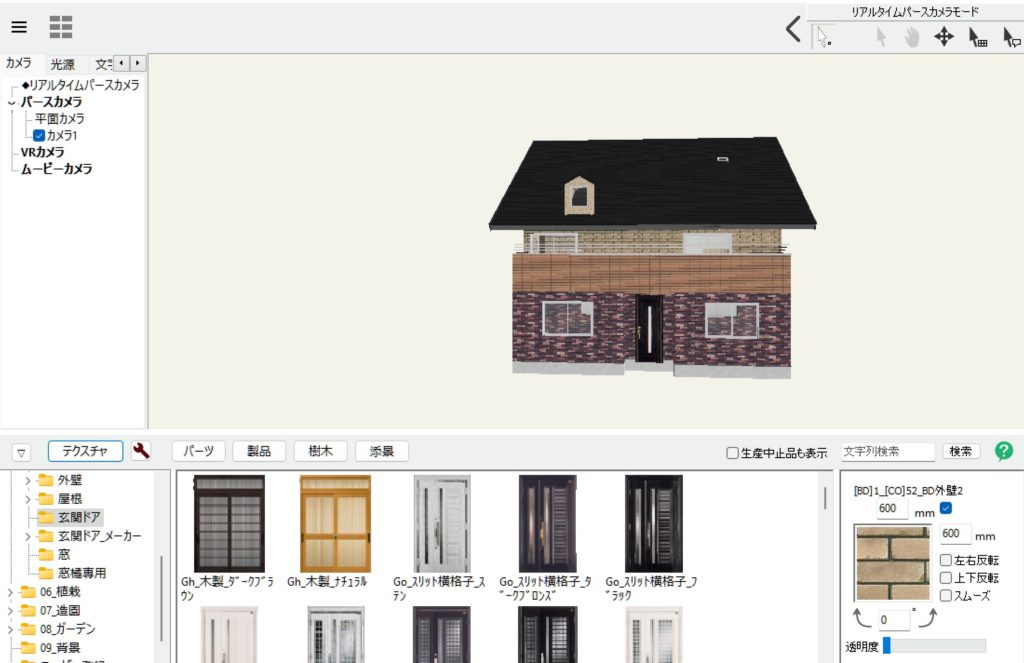The image size is (1024, 663).
Task: Expand the 06_植栽 folder
Action: tap(10, 592)
